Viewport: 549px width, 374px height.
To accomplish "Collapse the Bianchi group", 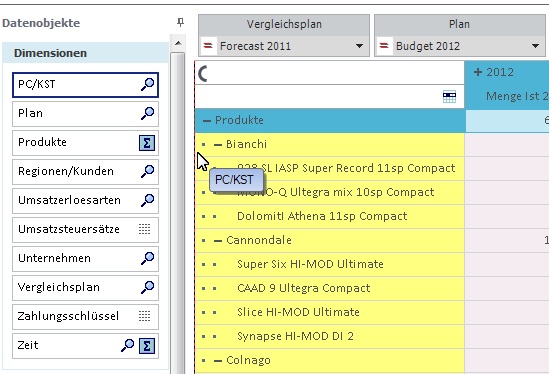I will 218,145.
